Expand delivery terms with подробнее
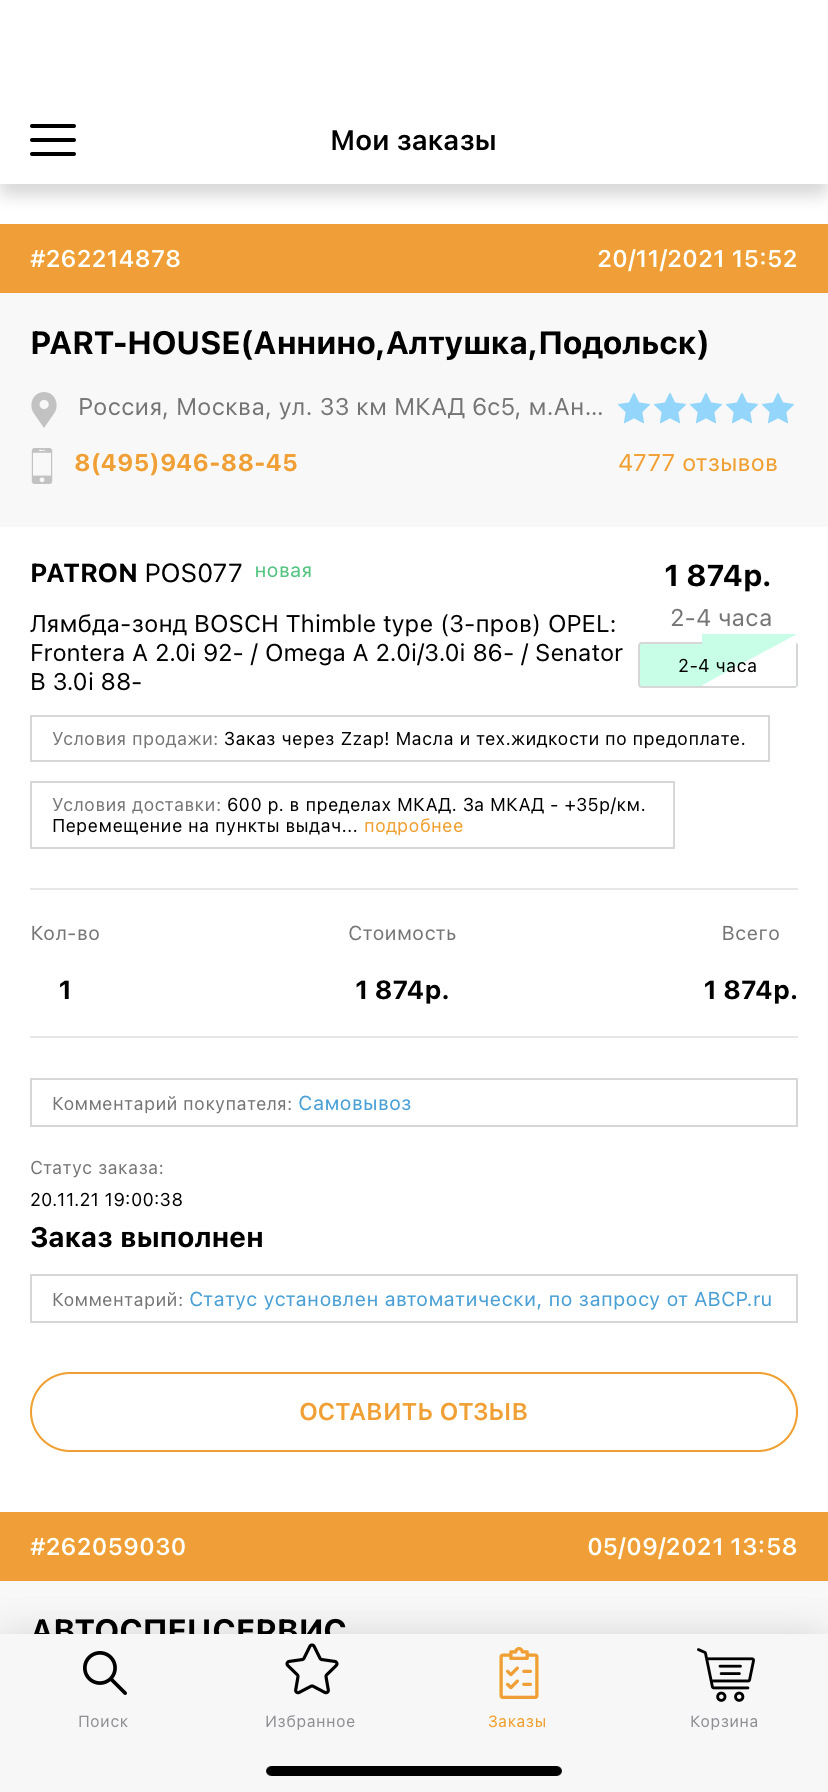This screenshot has height=1792, width=828. coord(413,826)
